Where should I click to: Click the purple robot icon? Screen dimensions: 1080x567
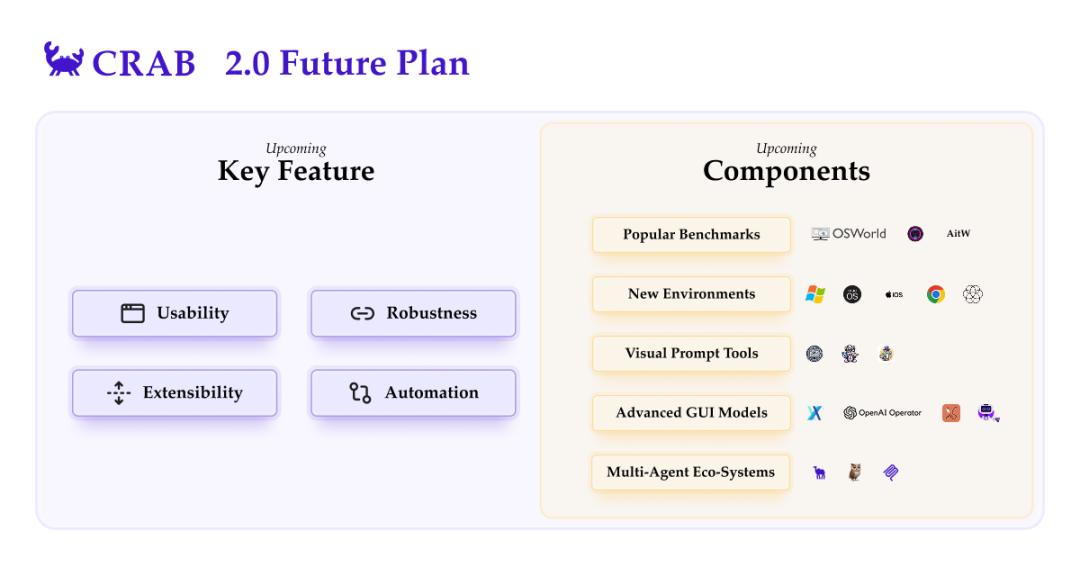point(988,412)
